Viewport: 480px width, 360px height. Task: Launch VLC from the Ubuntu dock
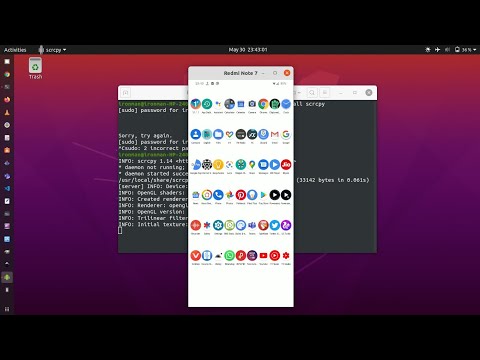pyautogui.click(x=7, y=112)
